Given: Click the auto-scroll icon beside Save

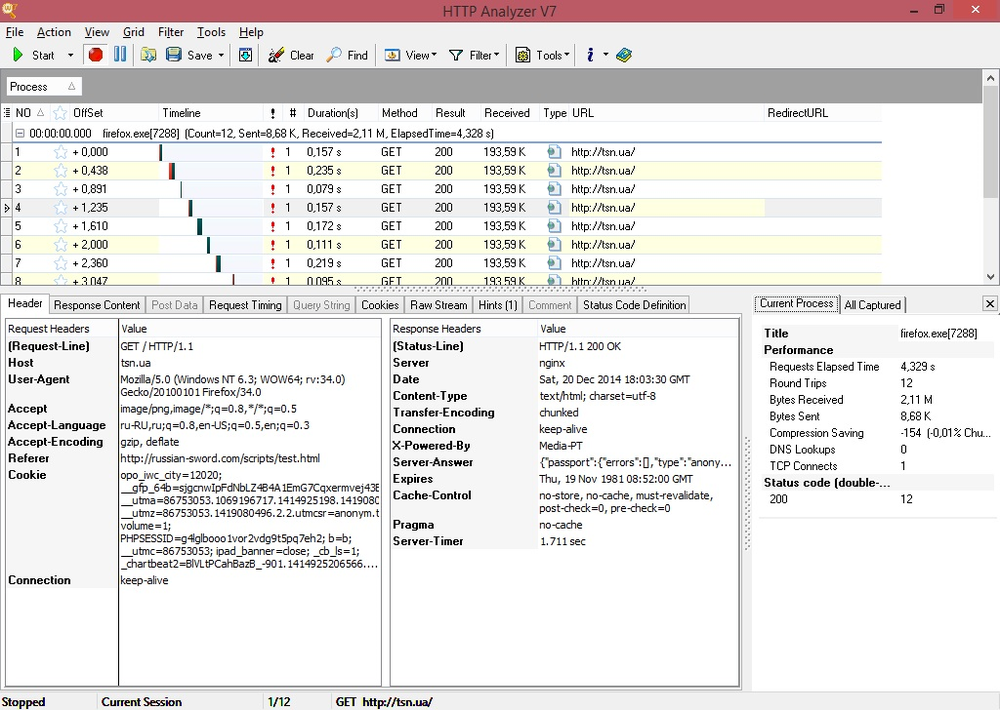Looking at the screenshot, I should [x=246, y=55].
